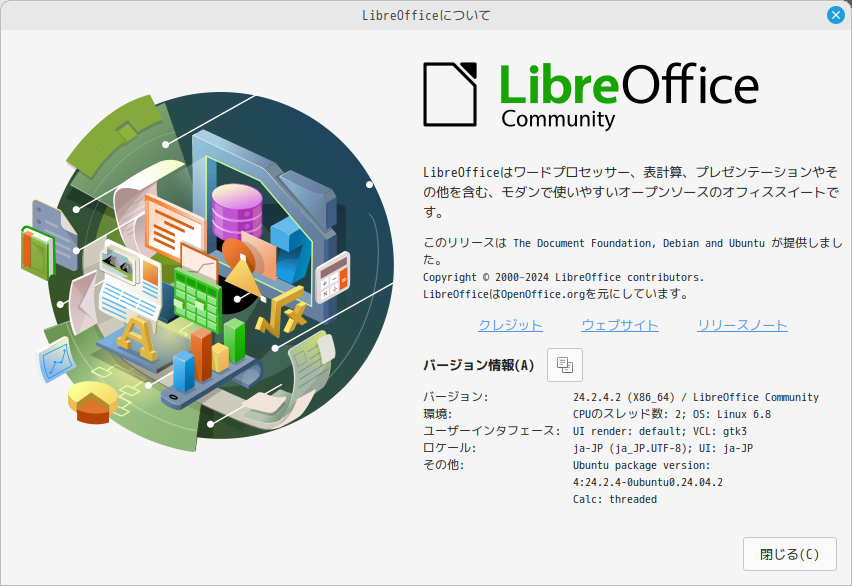
Task: Open the リリースノート link
Action: coord(742,325)
